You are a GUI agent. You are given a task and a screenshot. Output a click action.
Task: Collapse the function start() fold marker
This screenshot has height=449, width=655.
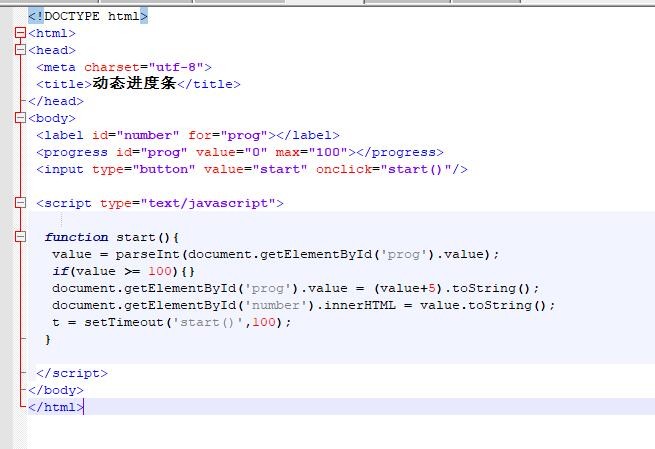[x=20, y=237]
